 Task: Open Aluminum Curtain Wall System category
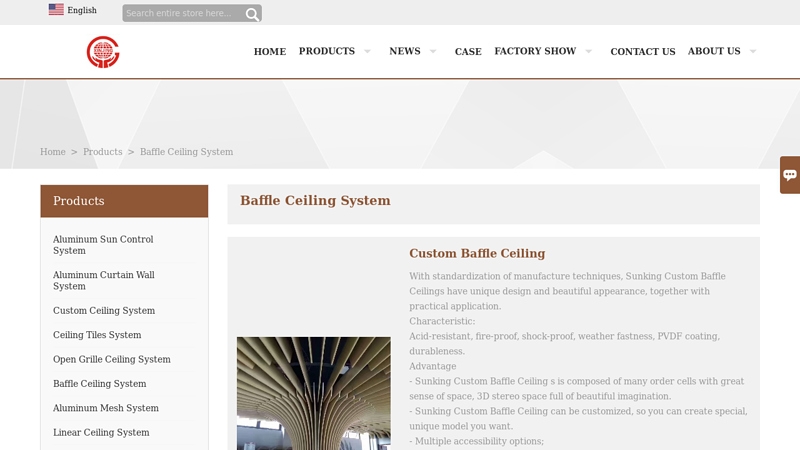tap(104, 281)
